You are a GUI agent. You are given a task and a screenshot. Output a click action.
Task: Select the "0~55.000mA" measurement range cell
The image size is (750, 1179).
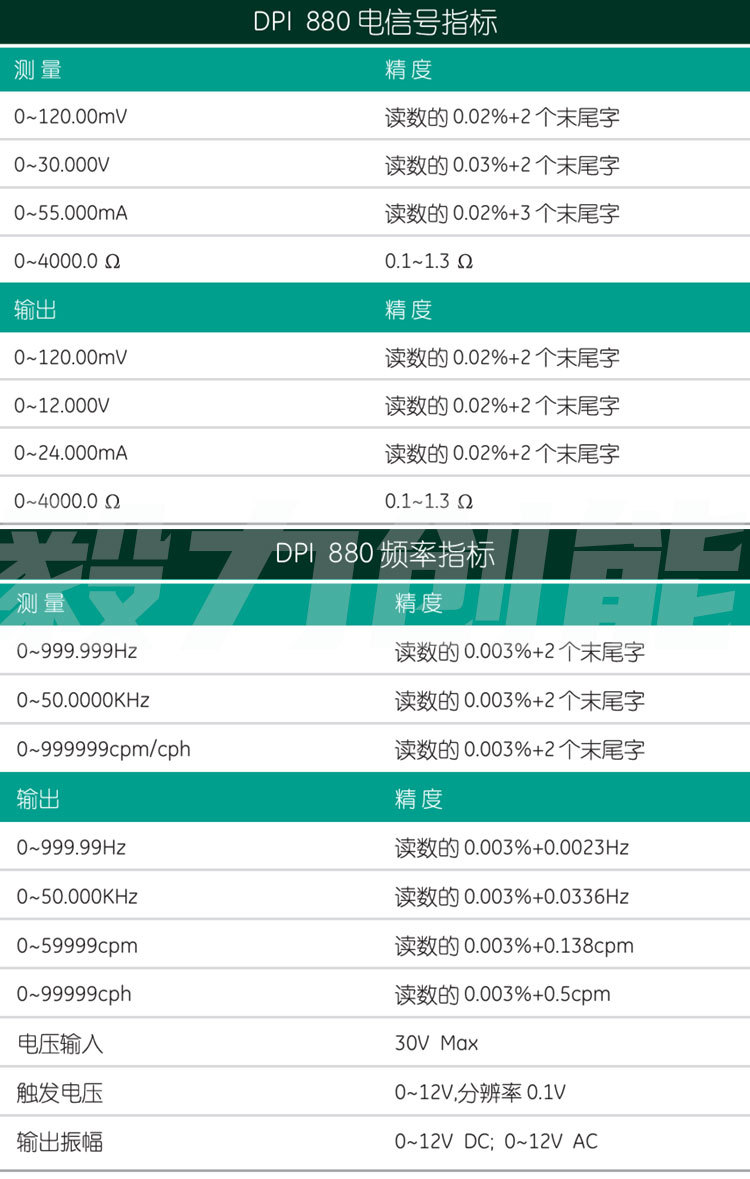click(71, 213)
